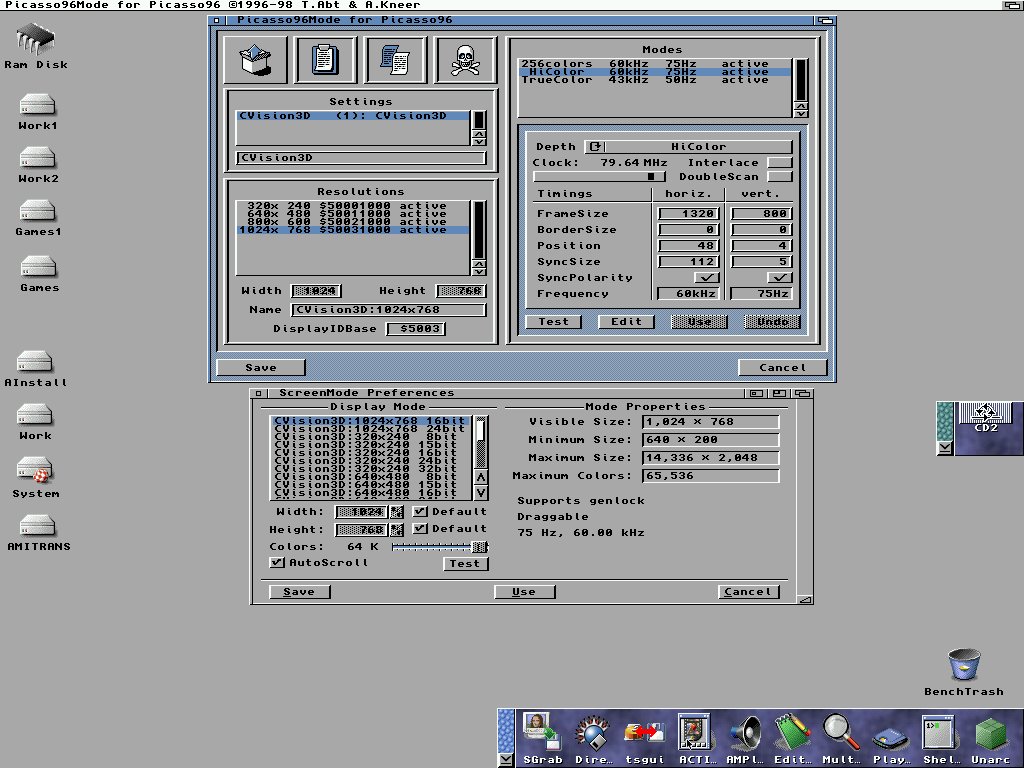Select the Ram Disk desktop icon

tap(36, 46)
